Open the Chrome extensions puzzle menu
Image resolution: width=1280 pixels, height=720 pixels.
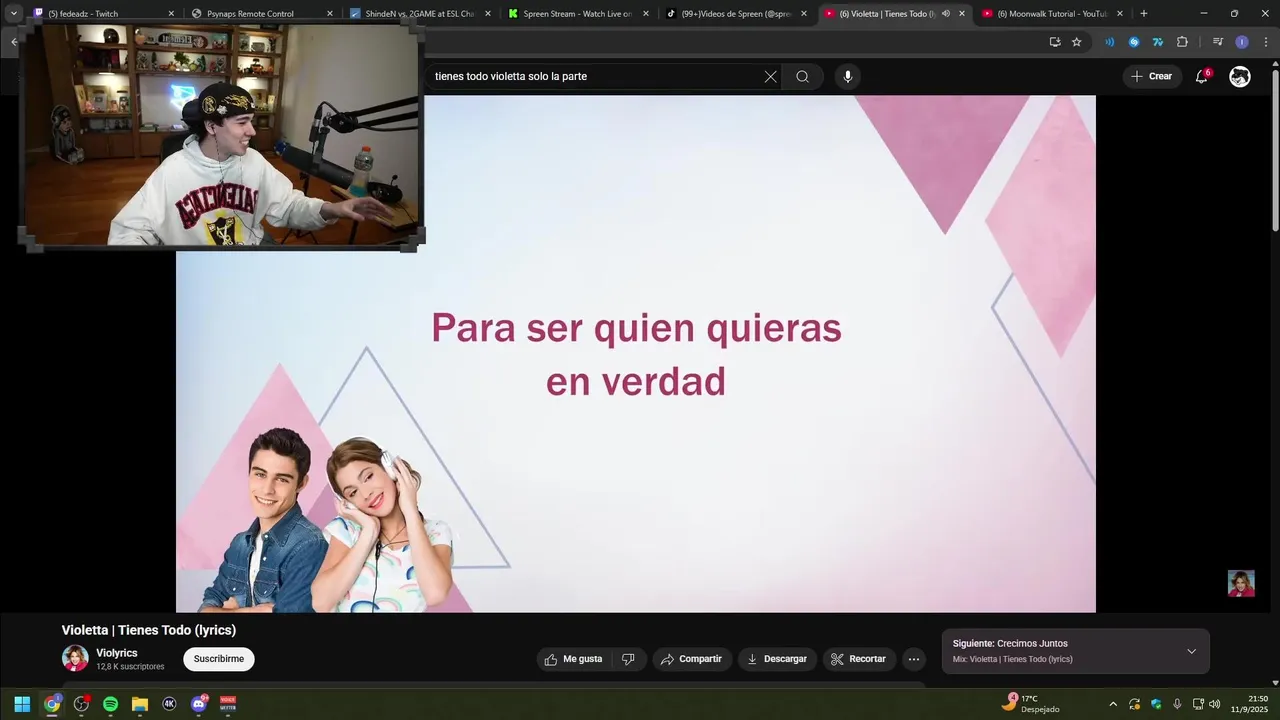click(x=1182, y=42)
